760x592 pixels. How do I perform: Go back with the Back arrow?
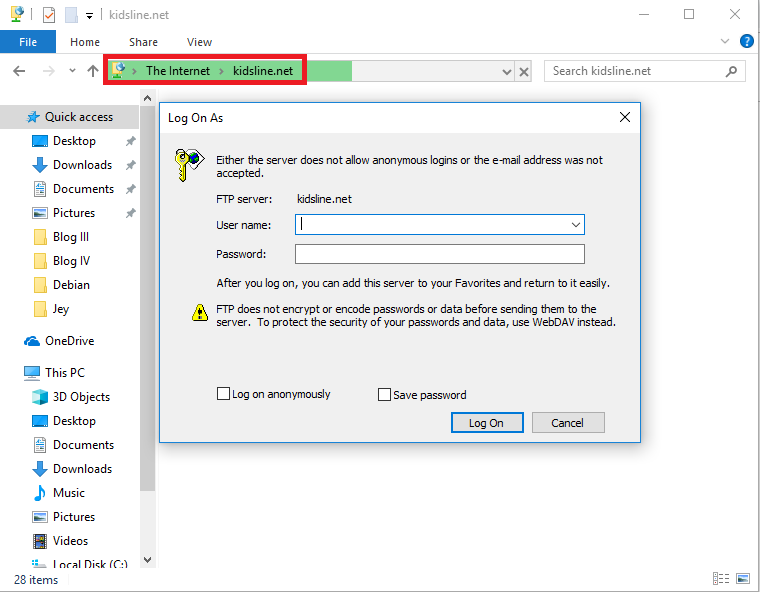tap(19, 71)
